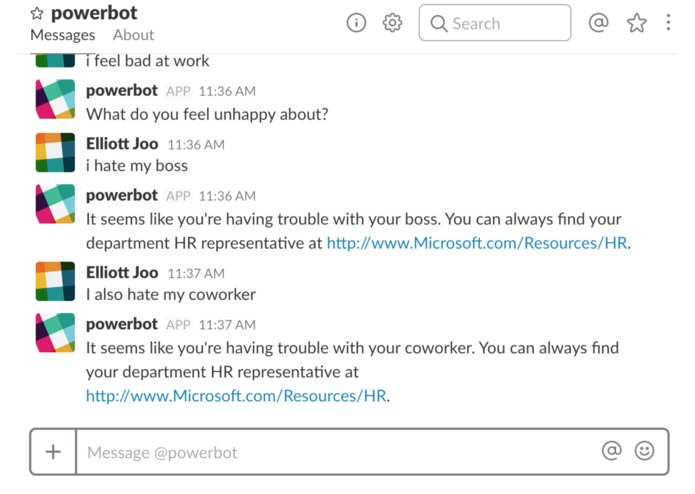Show mentions via header @ icon
This screenshot has height=494, width=695.
tap(598, 22)
